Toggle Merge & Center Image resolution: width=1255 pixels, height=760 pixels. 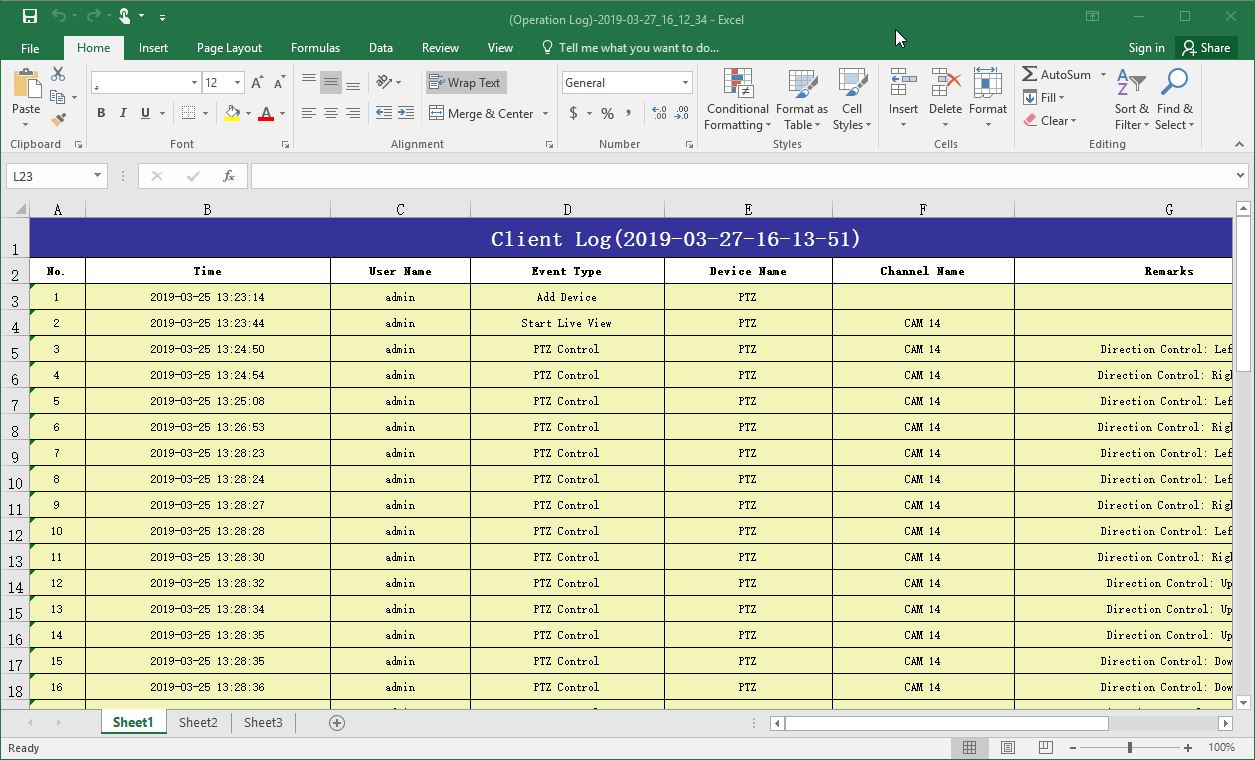pos(482,113)
